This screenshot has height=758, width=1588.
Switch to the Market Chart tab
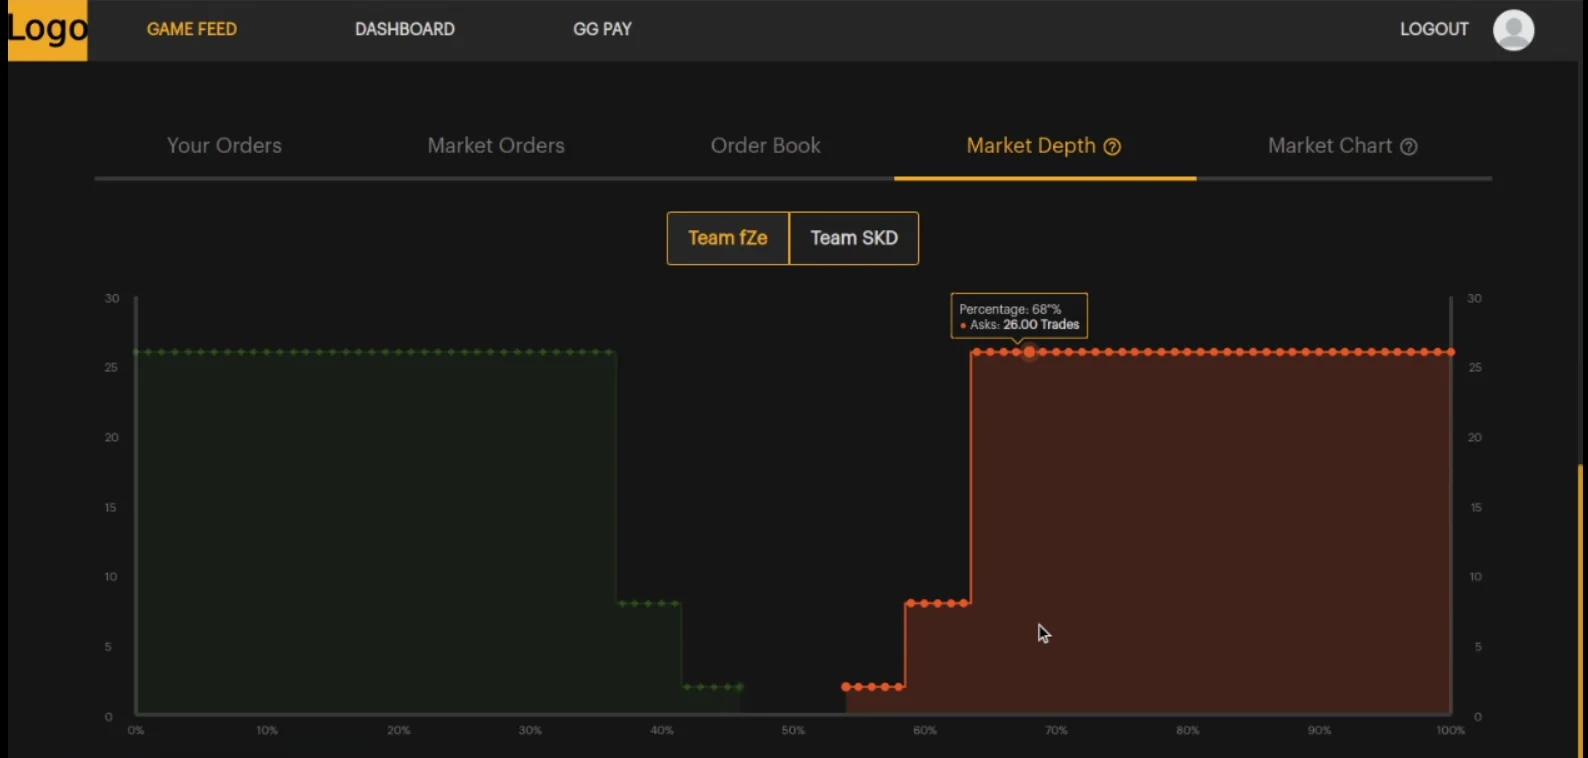[1329, 146]
